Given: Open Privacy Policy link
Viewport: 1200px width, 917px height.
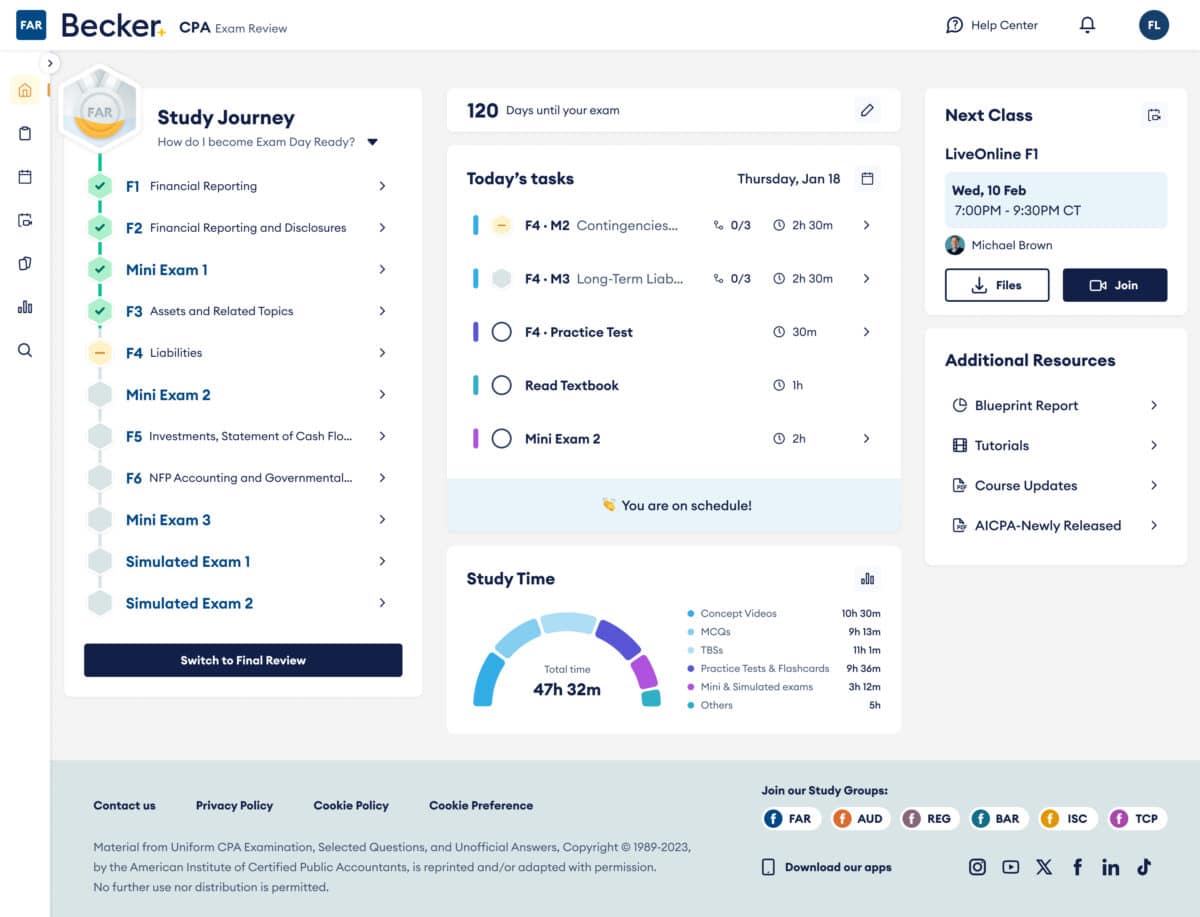Looking at the screenshot, I should [234, 805].
